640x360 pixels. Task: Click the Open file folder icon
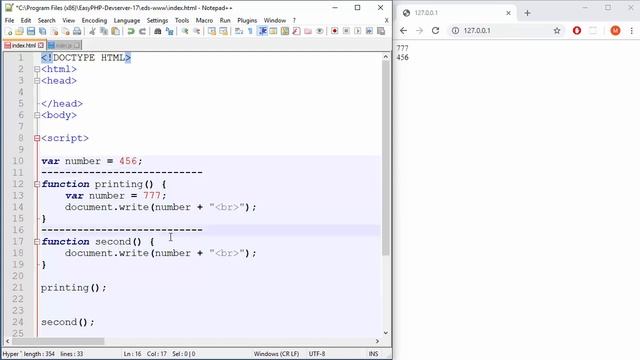tap(19, 31)
